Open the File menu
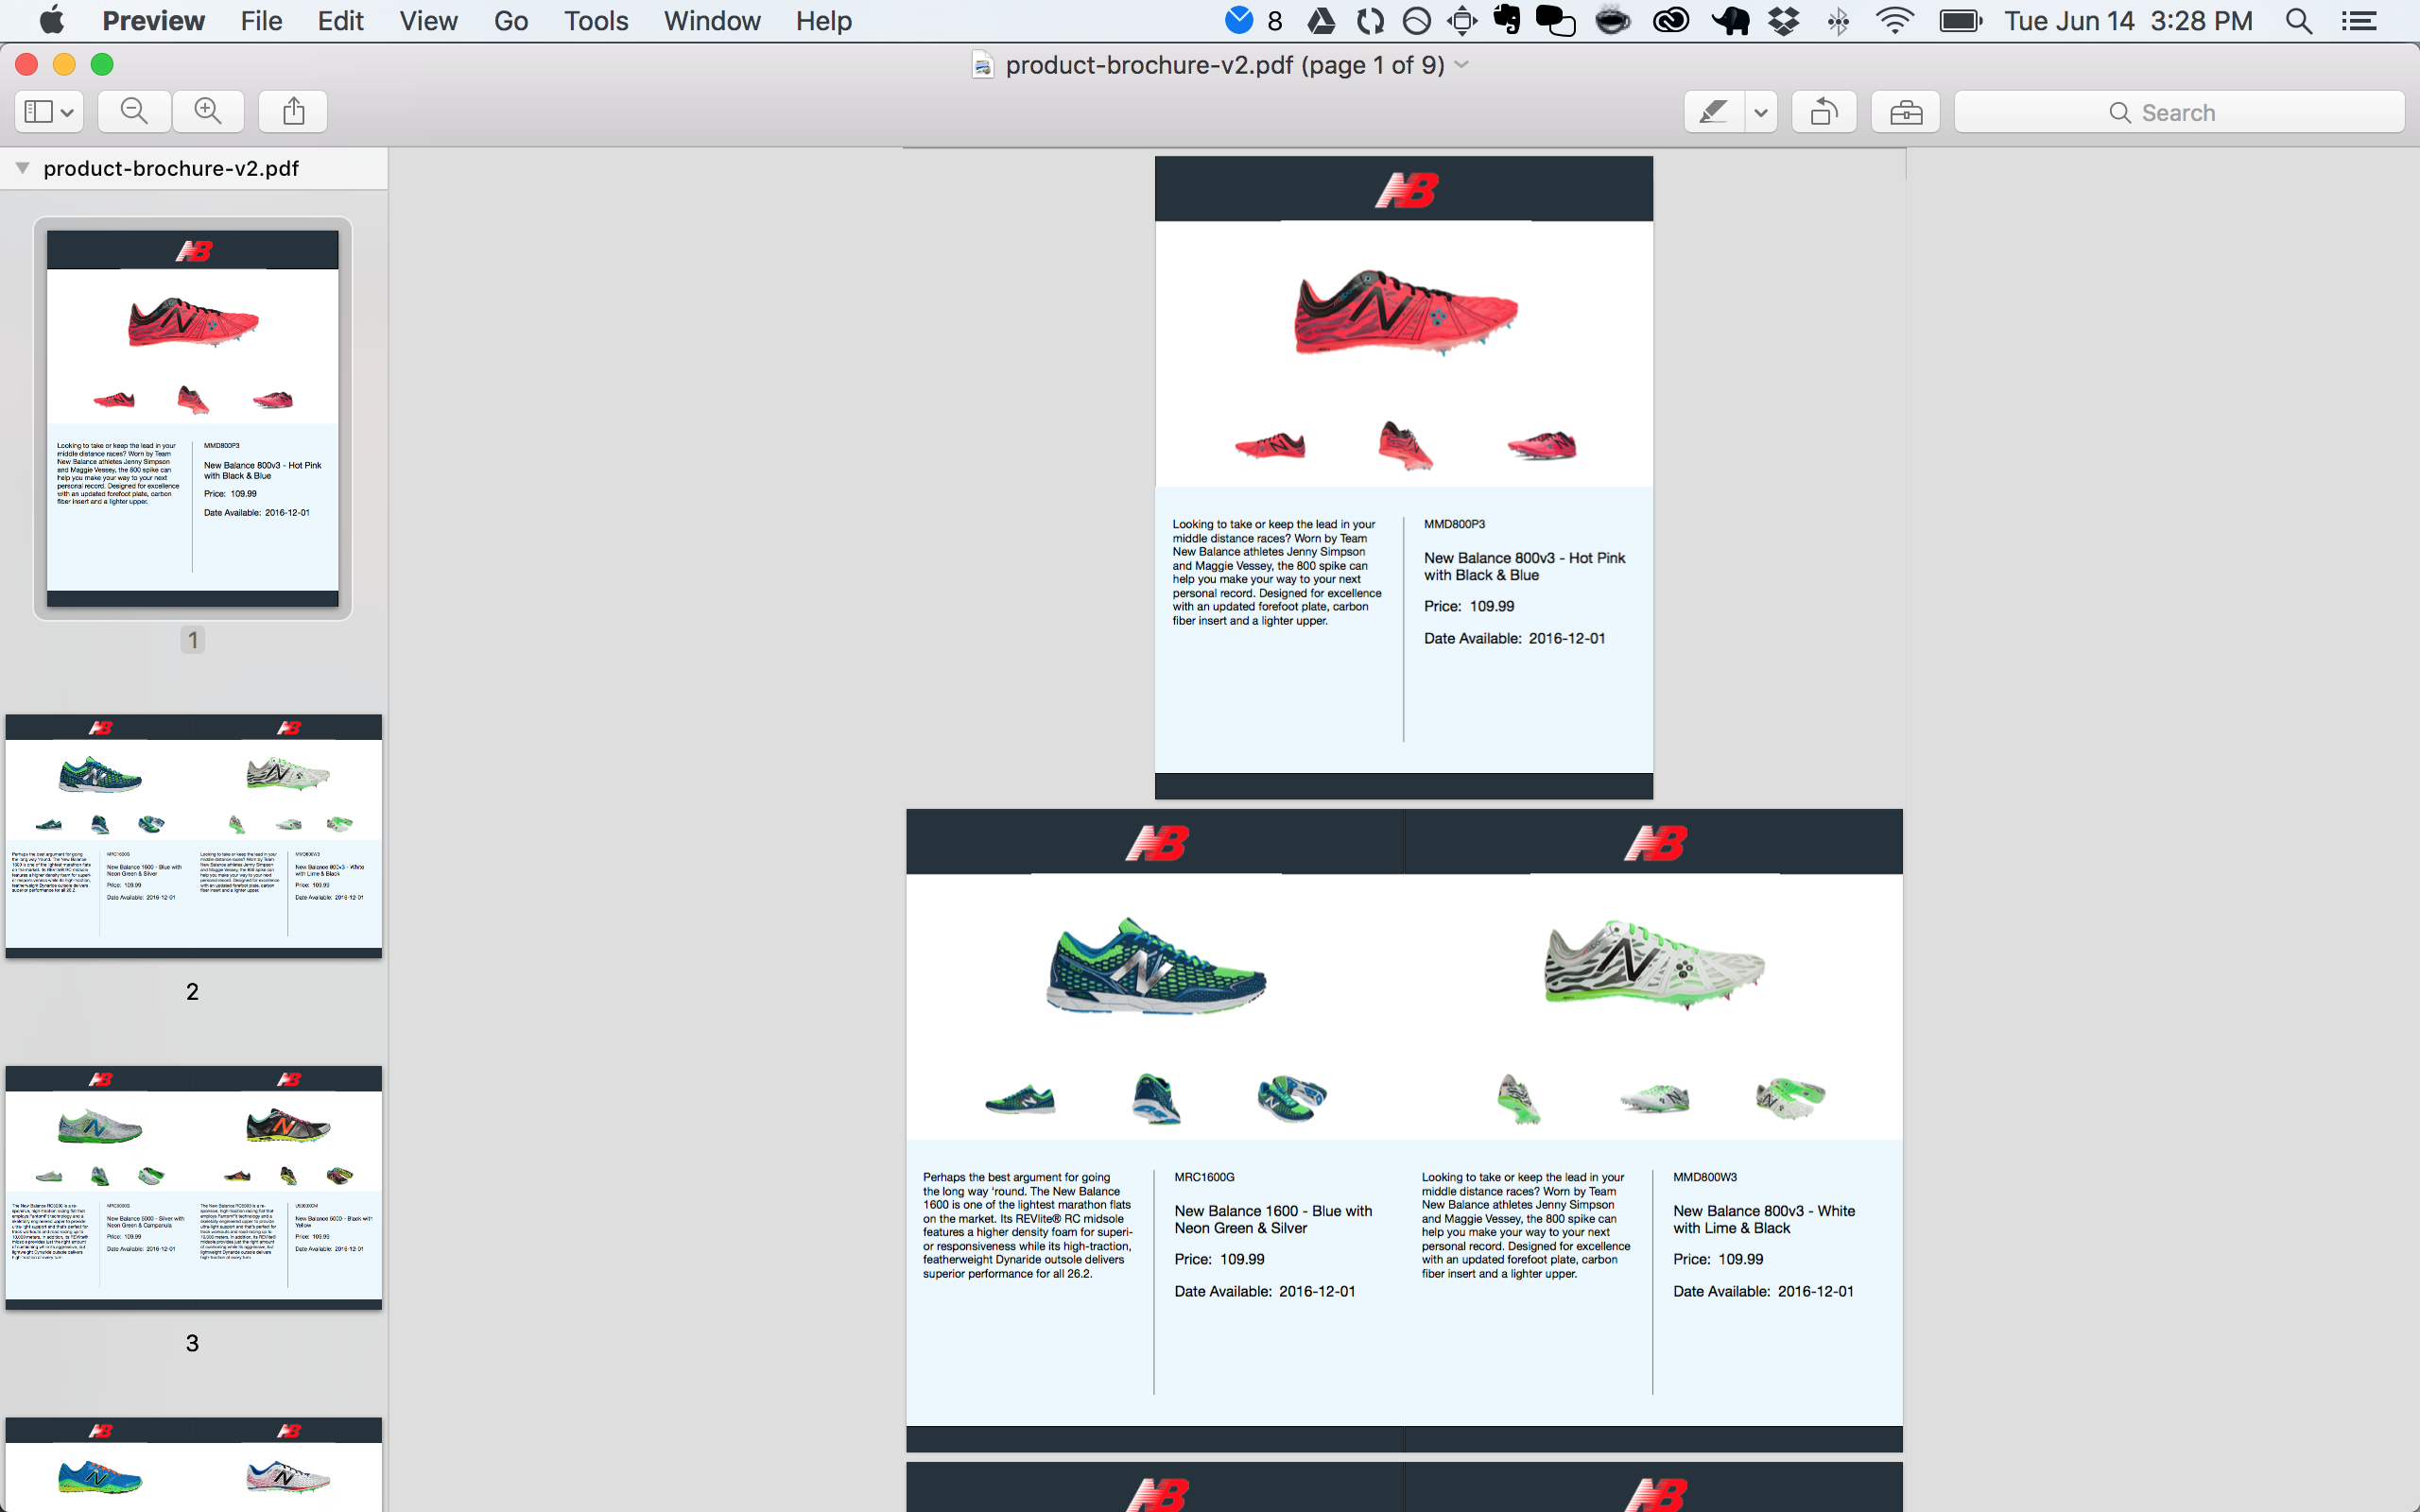This screenshot has width=2420, height=1512. pos(261,21)
